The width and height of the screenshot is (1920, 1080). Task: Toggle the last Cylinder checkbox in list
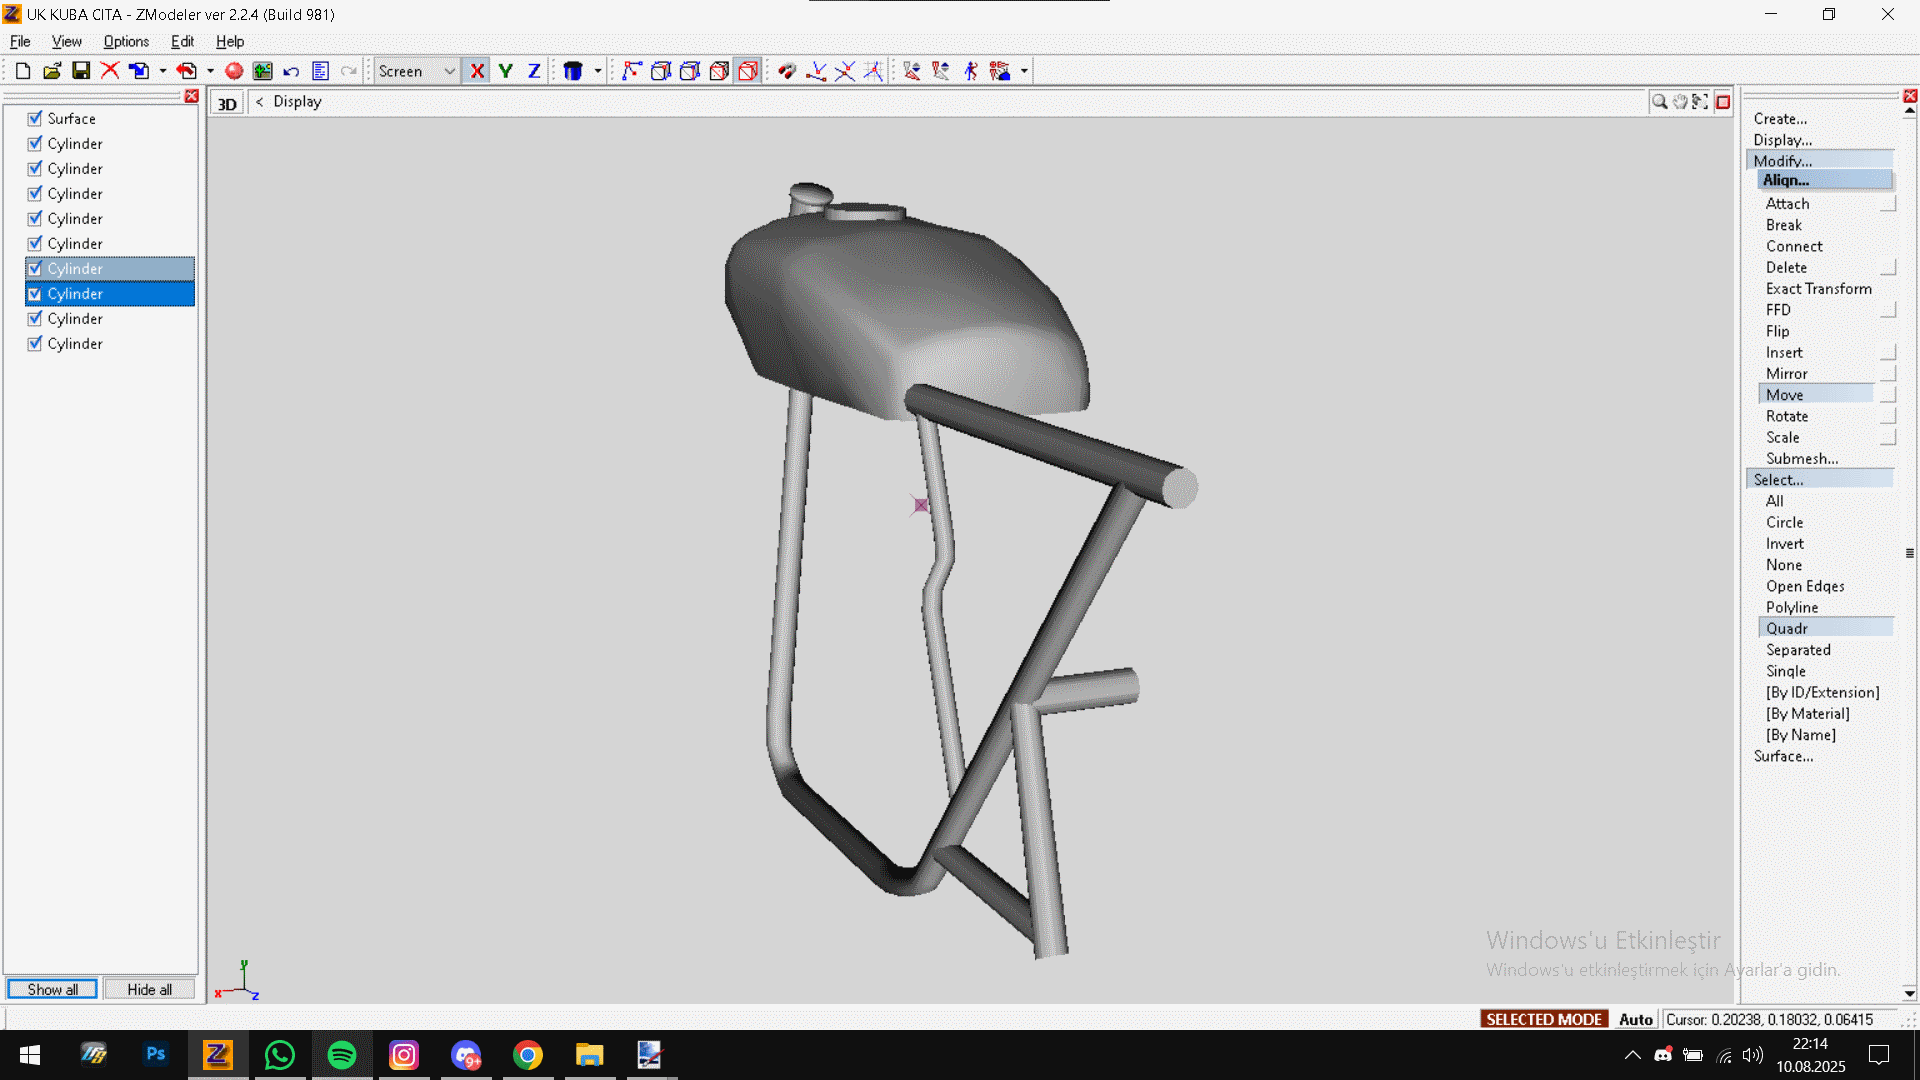[x=35, y=344]
